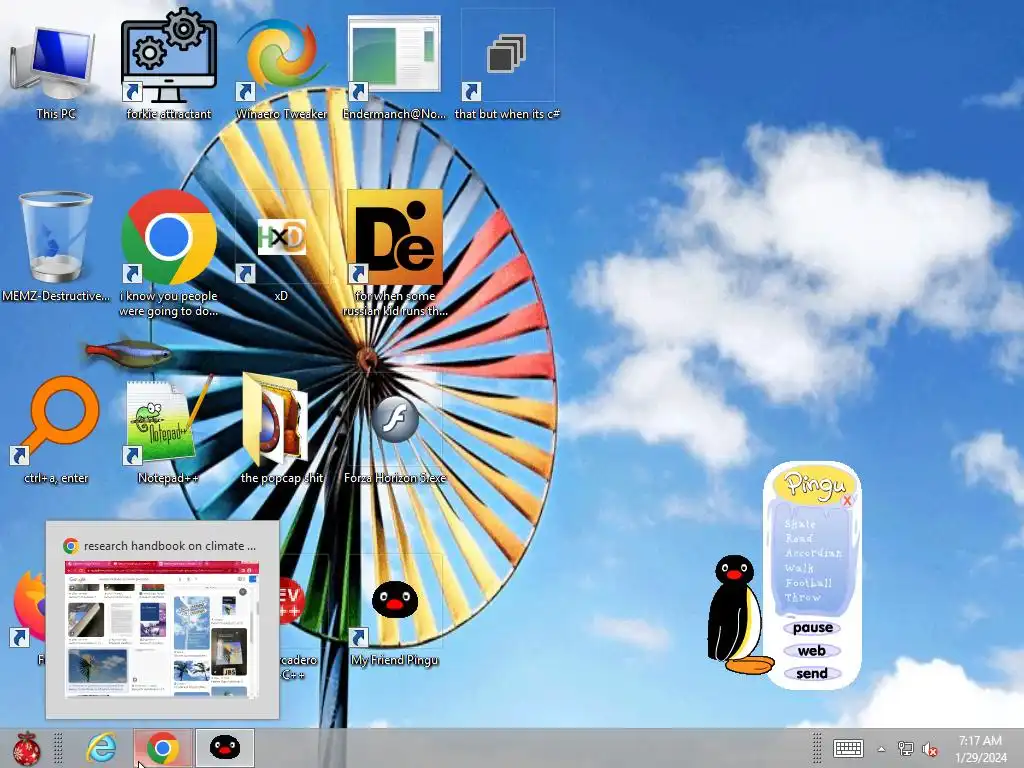This screenshot has width=1024, height=768.
Task: Click the Pingu logo on the widget
Action: pos(813,485)
